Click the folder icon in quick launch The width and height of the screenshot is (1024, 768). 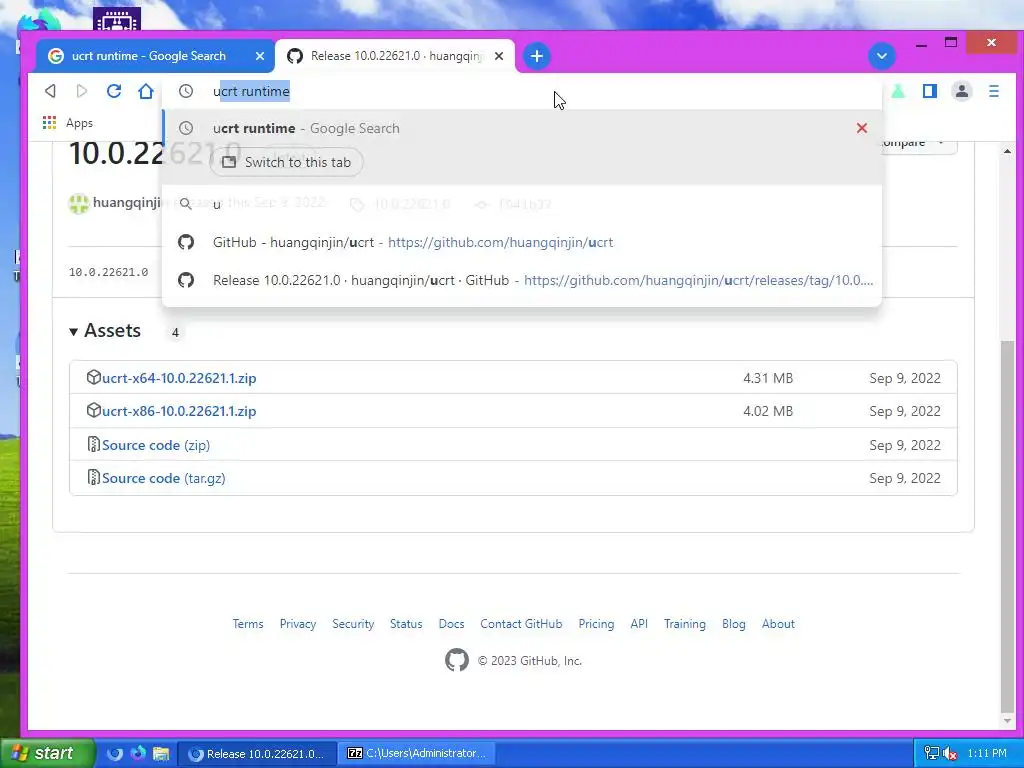click(x=161, y=754)
